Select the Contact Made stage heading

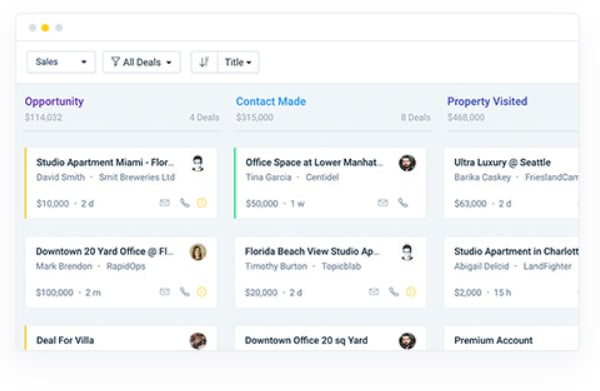coord(271,101)
